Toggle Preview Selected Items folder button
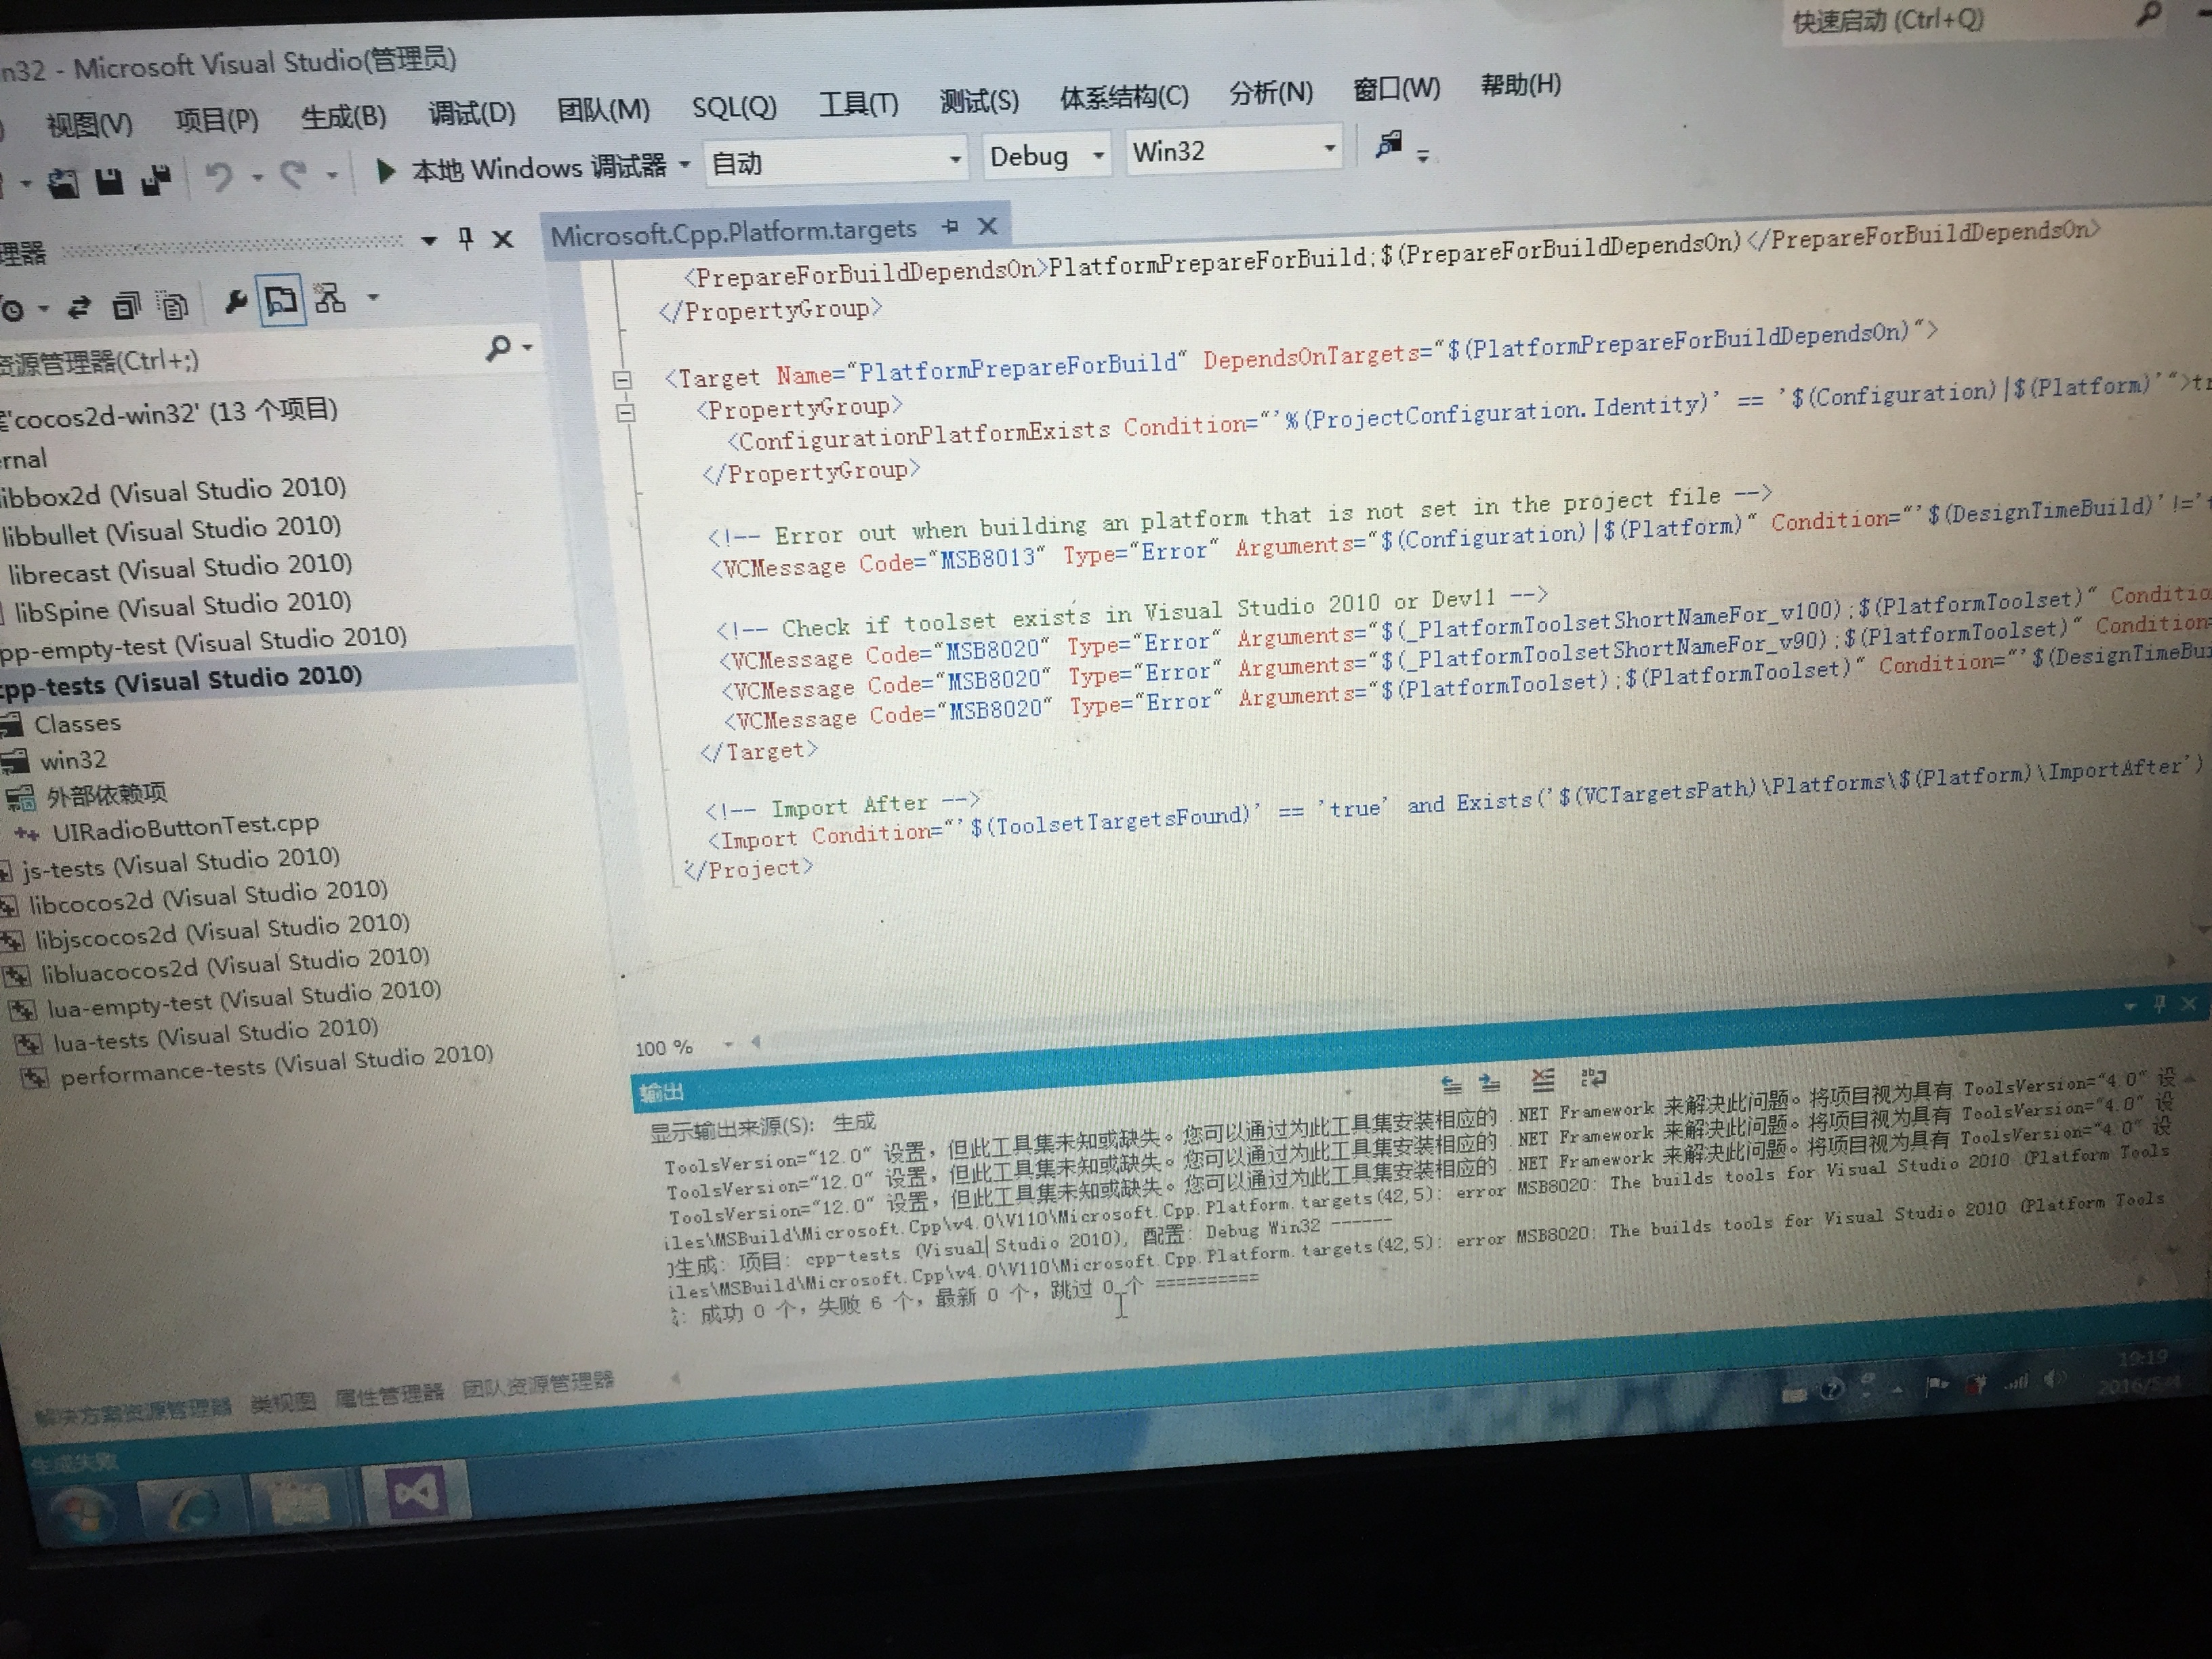The height and width of the screenshot is (1659, 2212). click(281, 300)
